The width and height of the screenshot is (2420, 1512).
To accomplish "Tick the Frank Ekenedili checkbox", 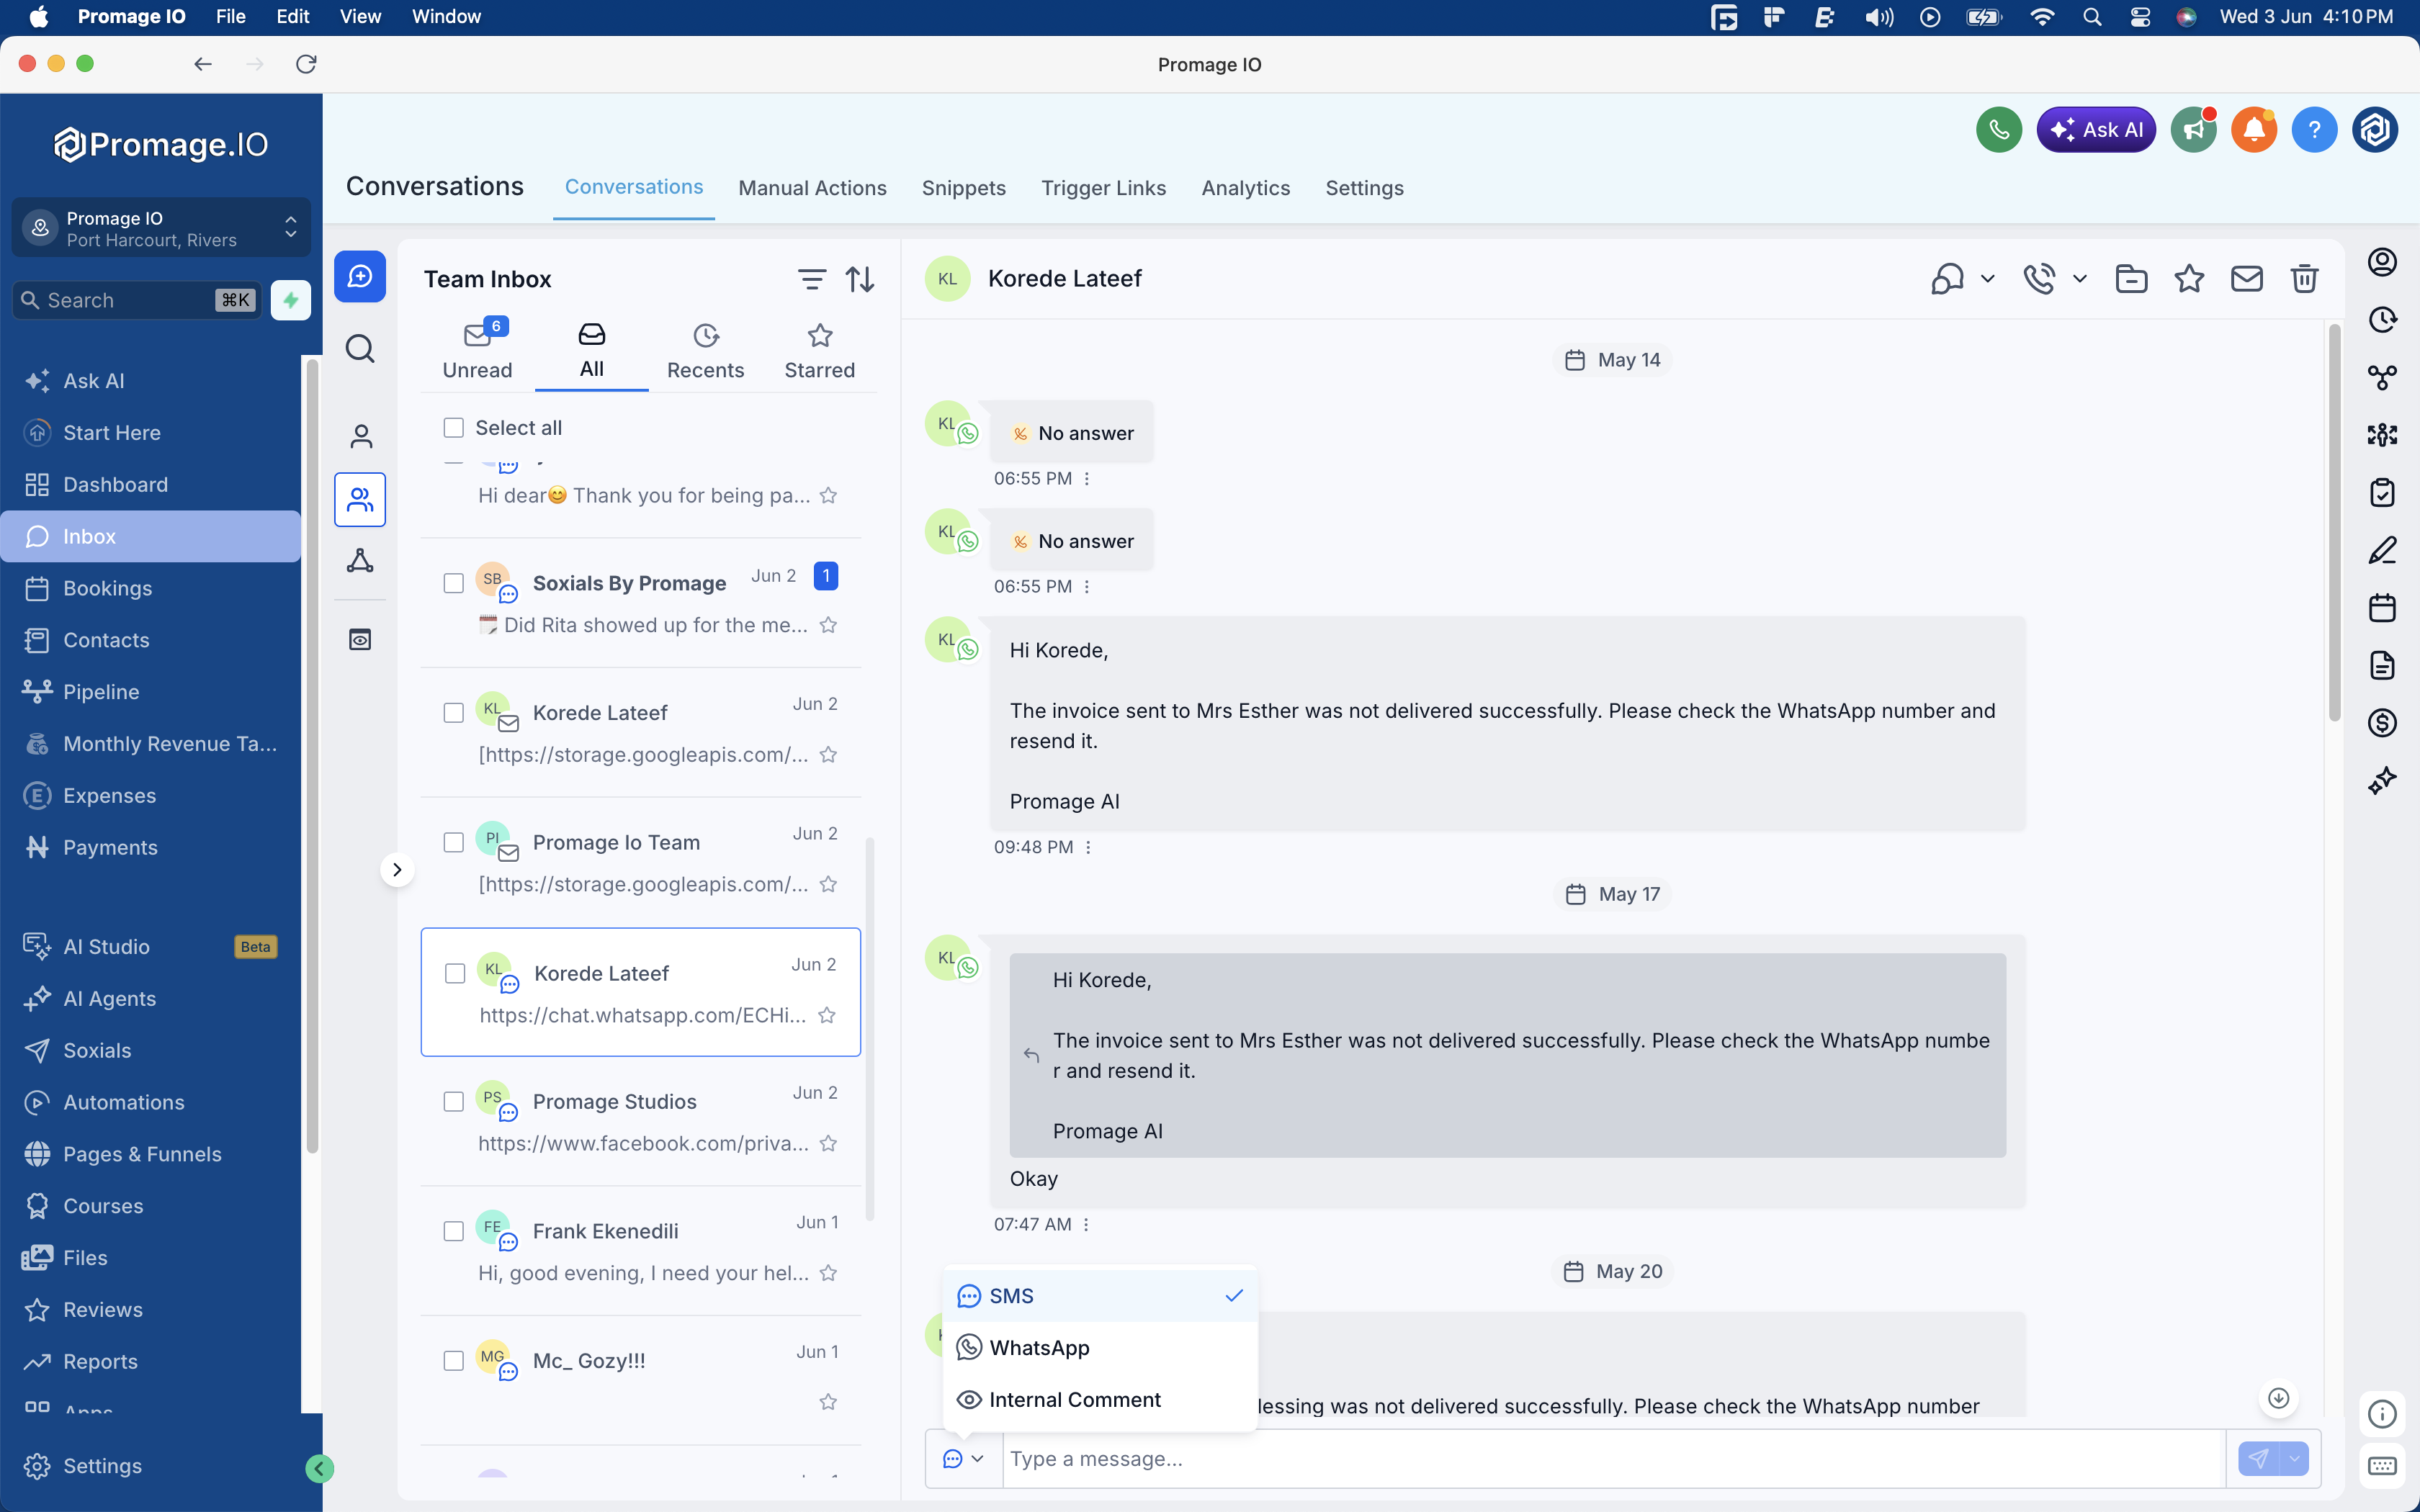I will tap(453, 1231).
